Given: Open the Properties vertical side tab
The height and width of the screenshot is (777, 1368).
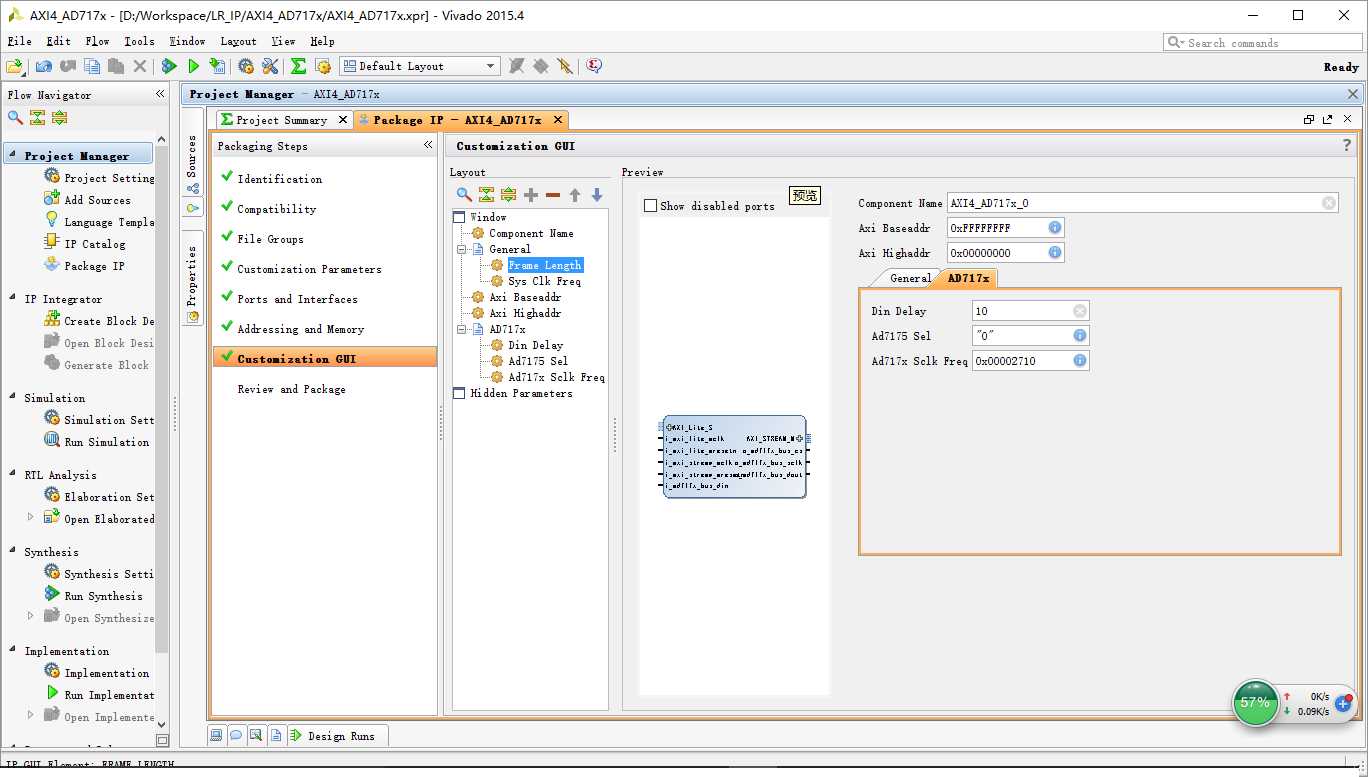Looking at the screenshot, I should (x=192, y=280).
